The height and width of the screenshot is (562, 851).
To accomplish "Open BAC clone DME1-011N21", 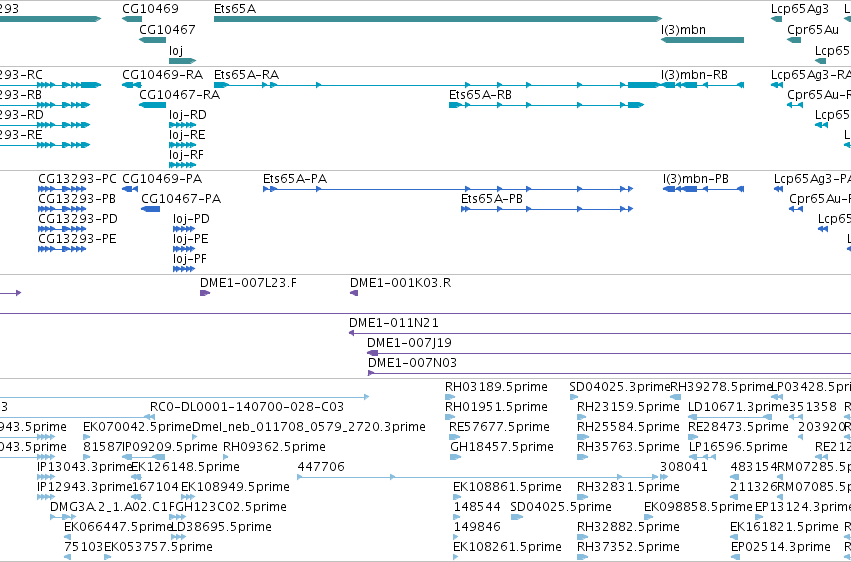I will click(x=393, y=323).
